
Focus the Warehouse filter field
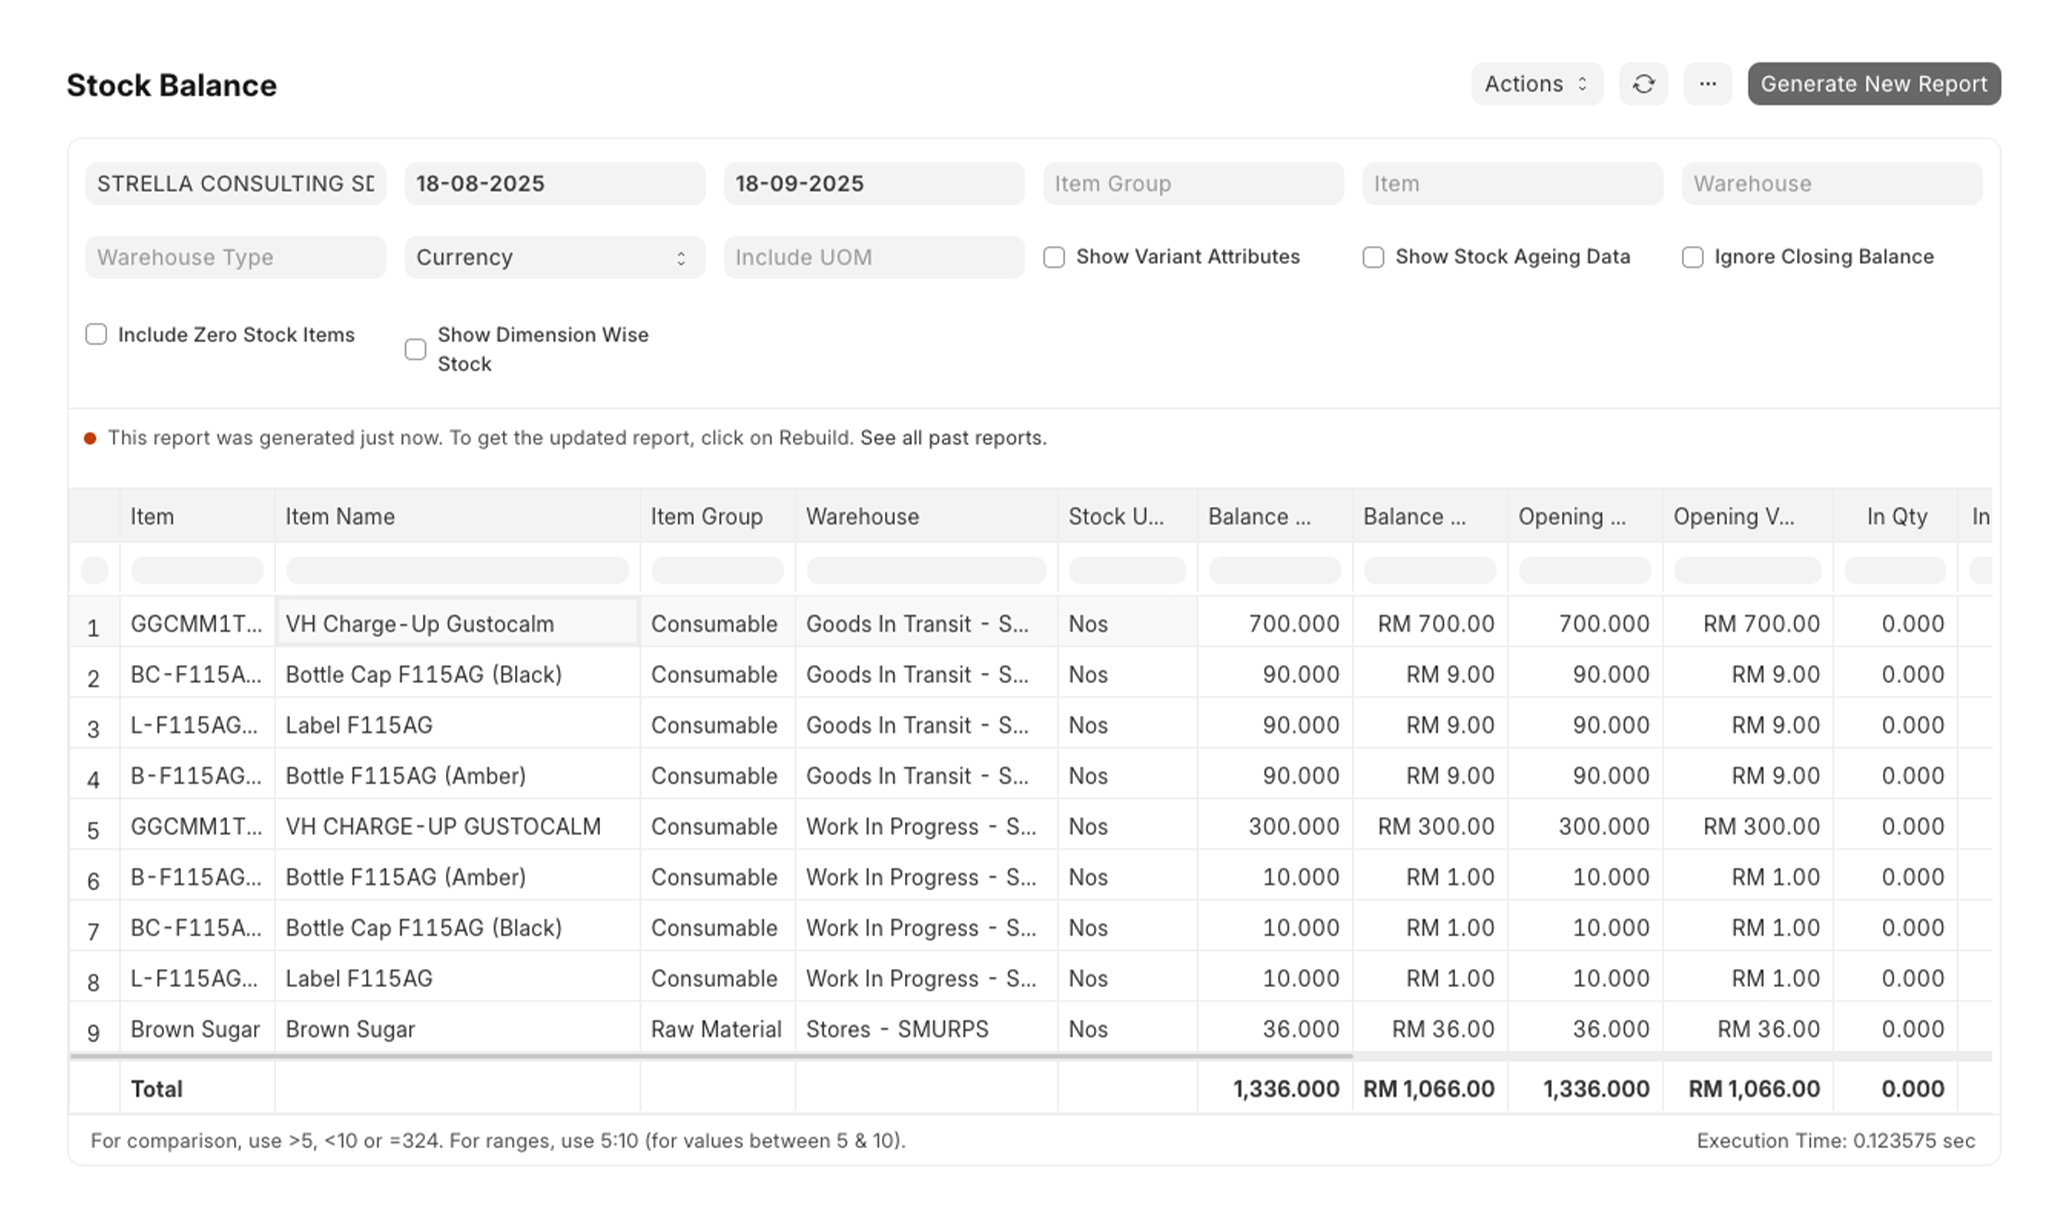(1830, 184)
